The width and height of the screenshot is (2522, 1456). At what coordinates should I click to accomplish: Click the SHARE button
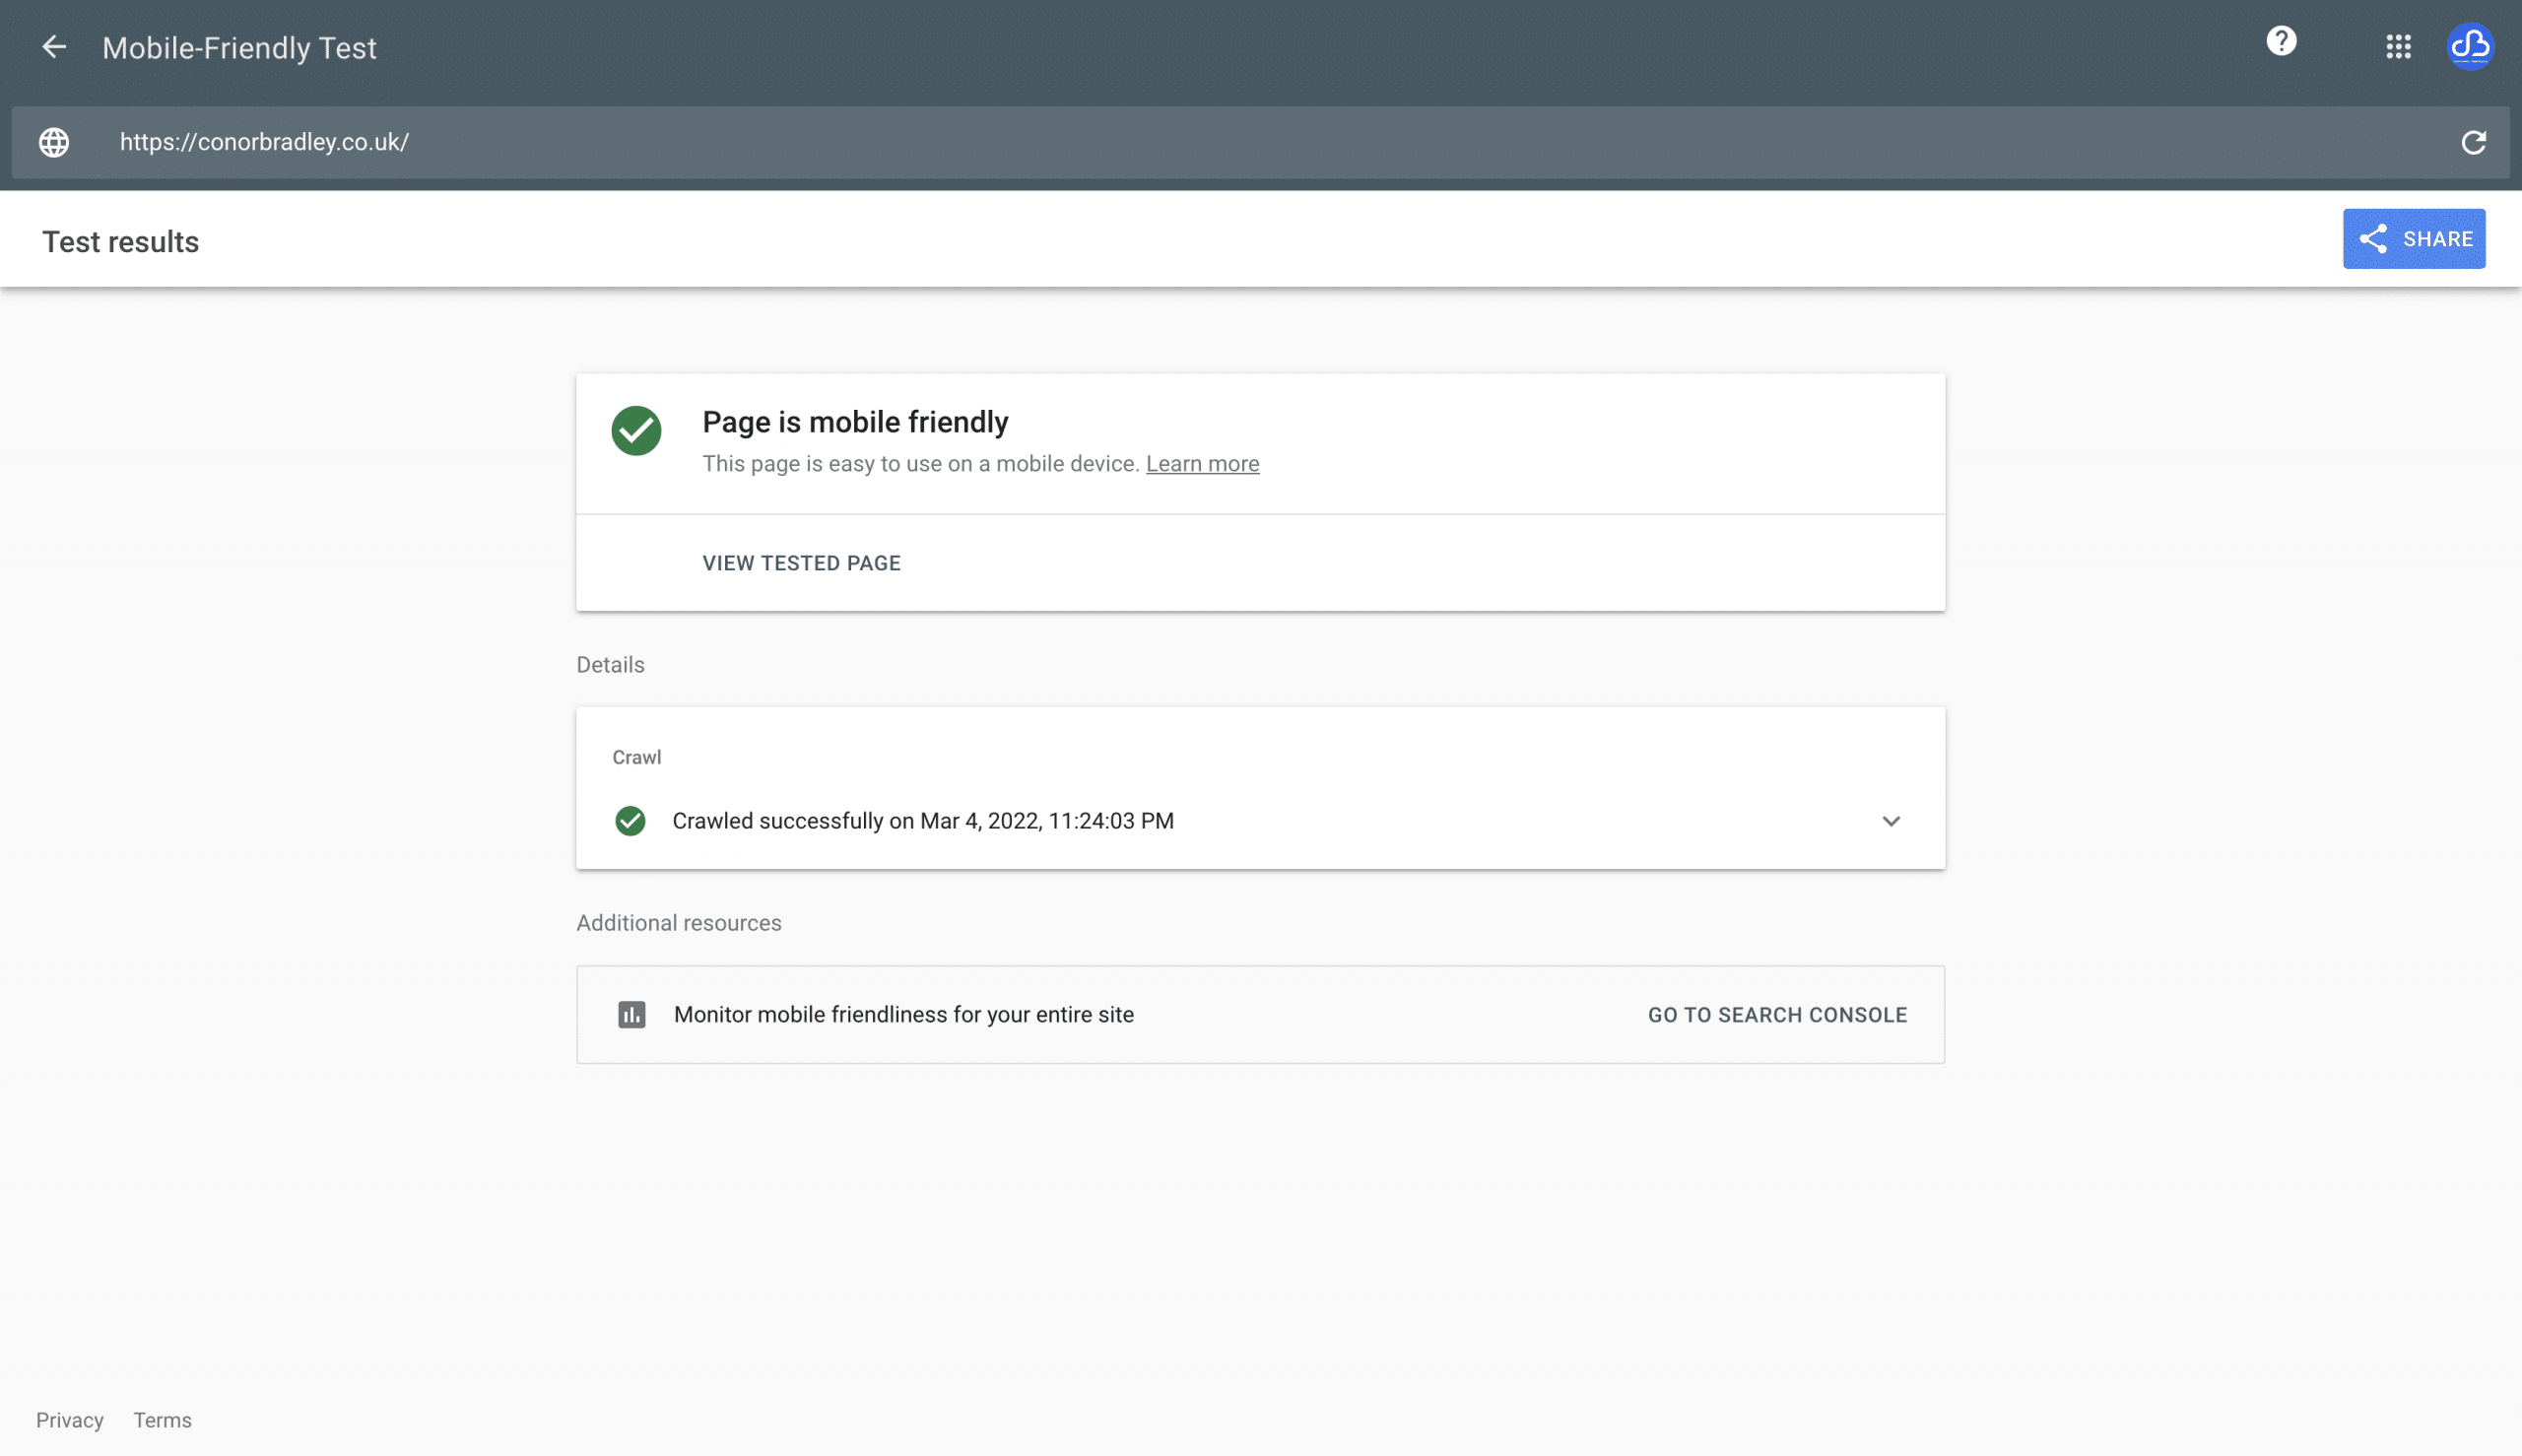pos(2413,239)
